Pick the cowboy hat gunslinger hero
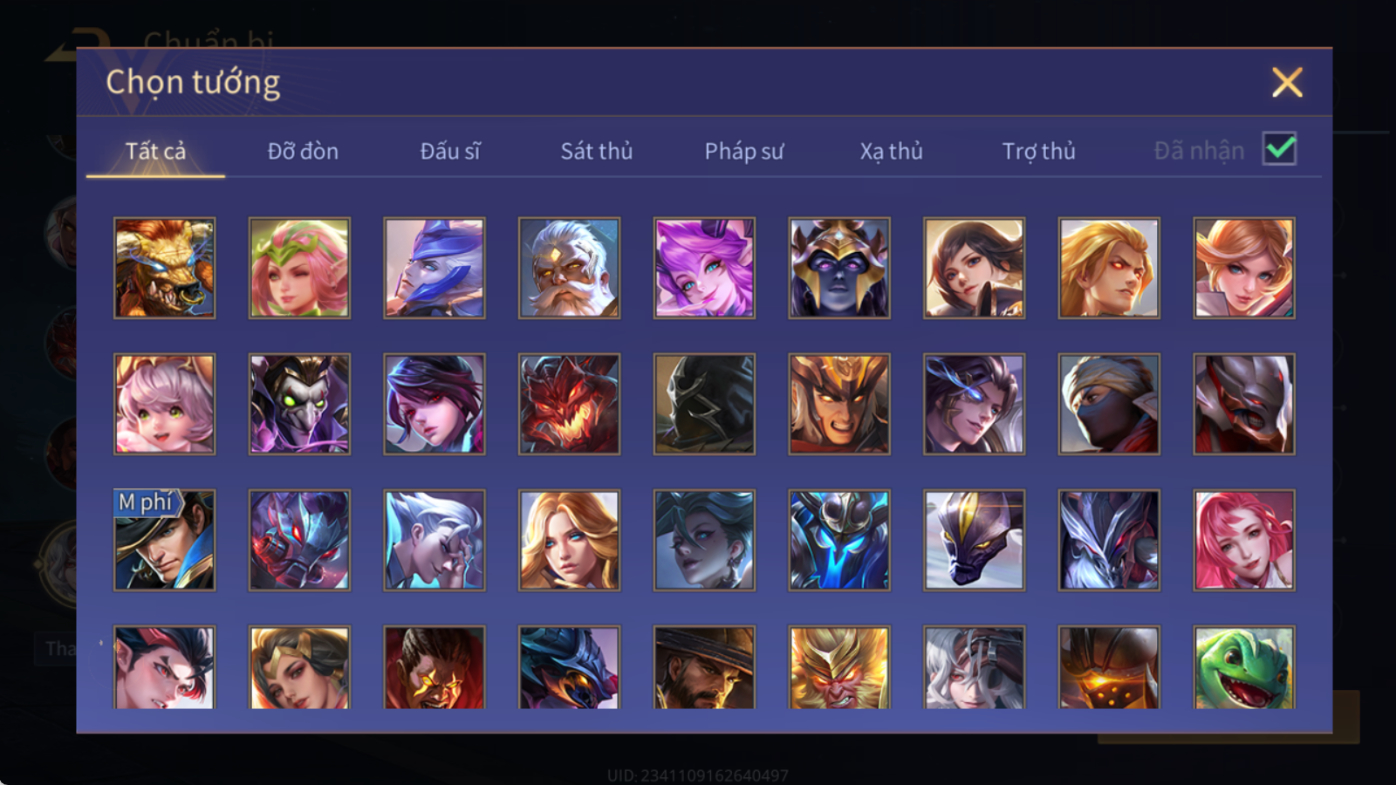 click(x=704, y=667)
